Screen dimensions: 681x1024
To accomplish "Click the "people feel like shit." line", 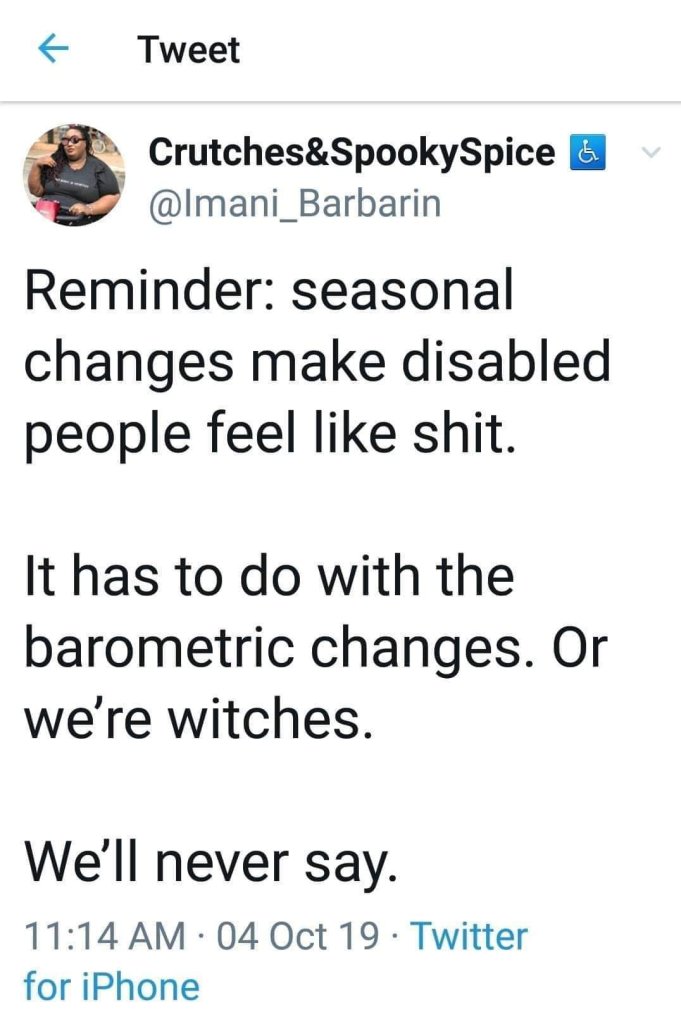I will (x=270, y=432).
